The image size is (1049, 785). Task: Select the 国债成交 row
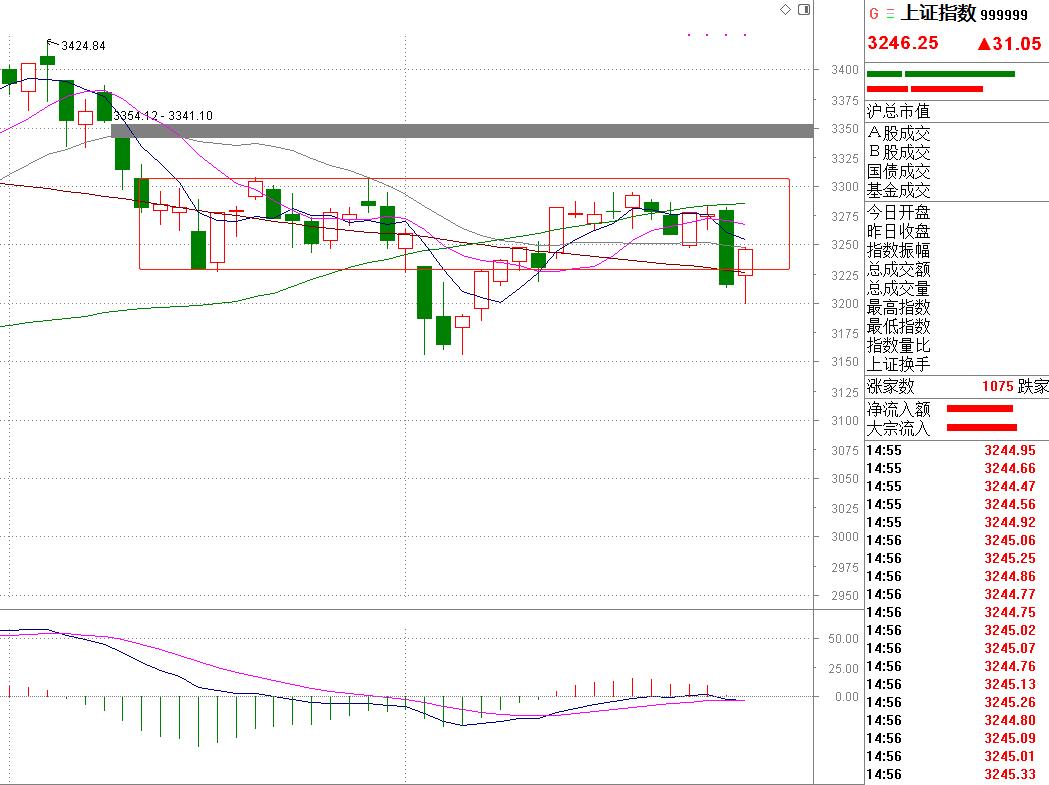click(x=957, y=171)
